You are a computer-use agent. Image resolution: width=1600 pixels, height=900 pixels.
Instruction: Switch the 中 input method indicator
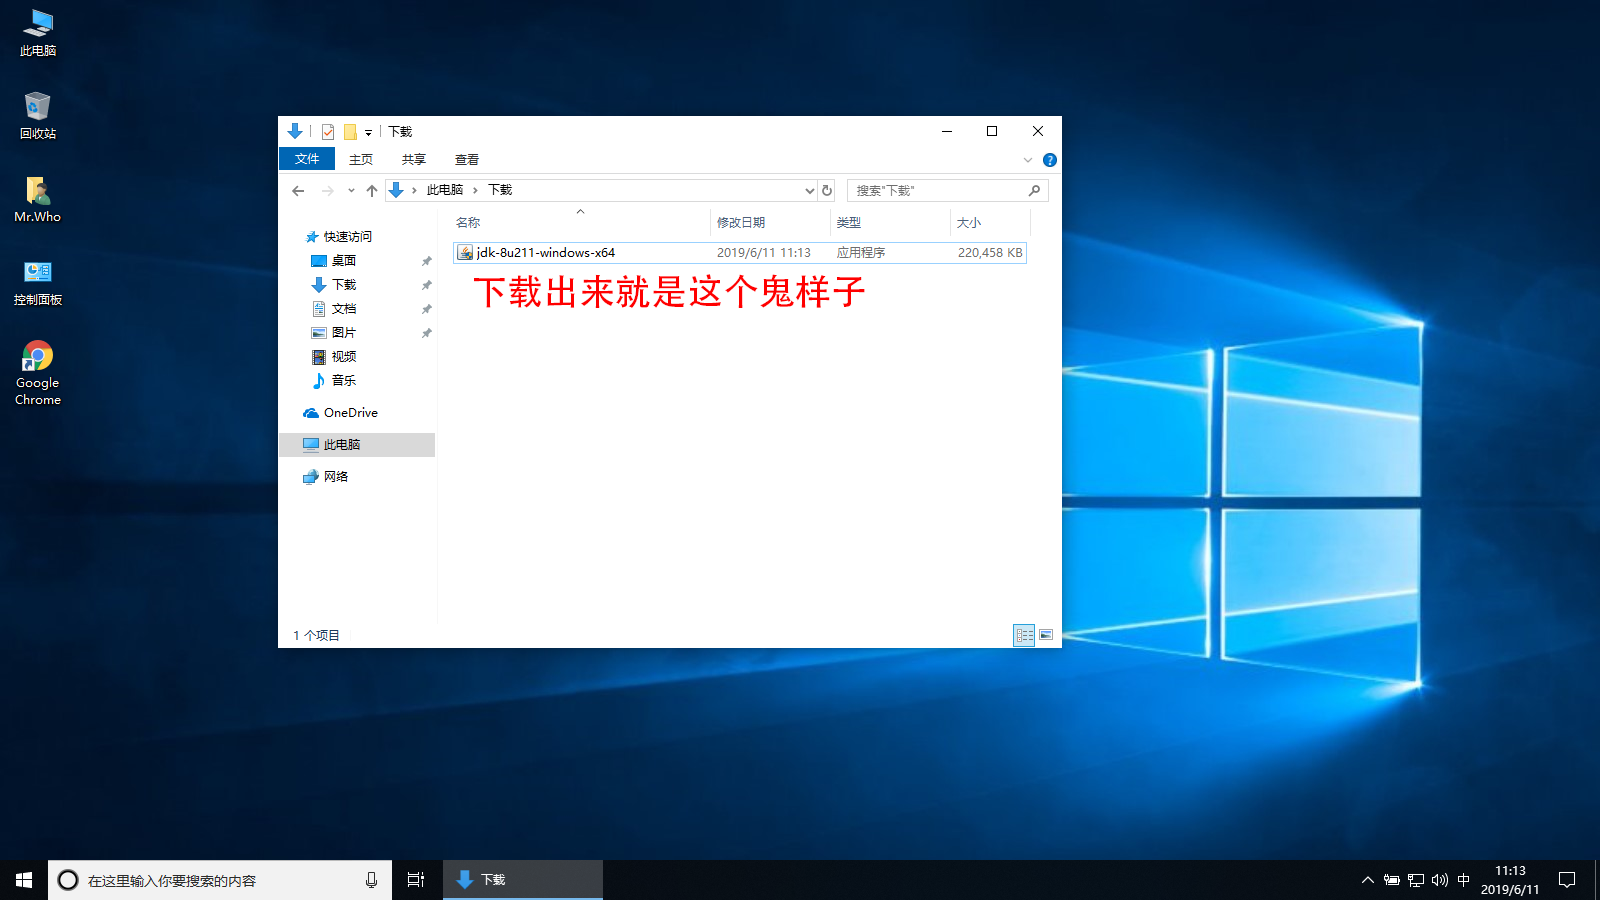click(1464, 880)
